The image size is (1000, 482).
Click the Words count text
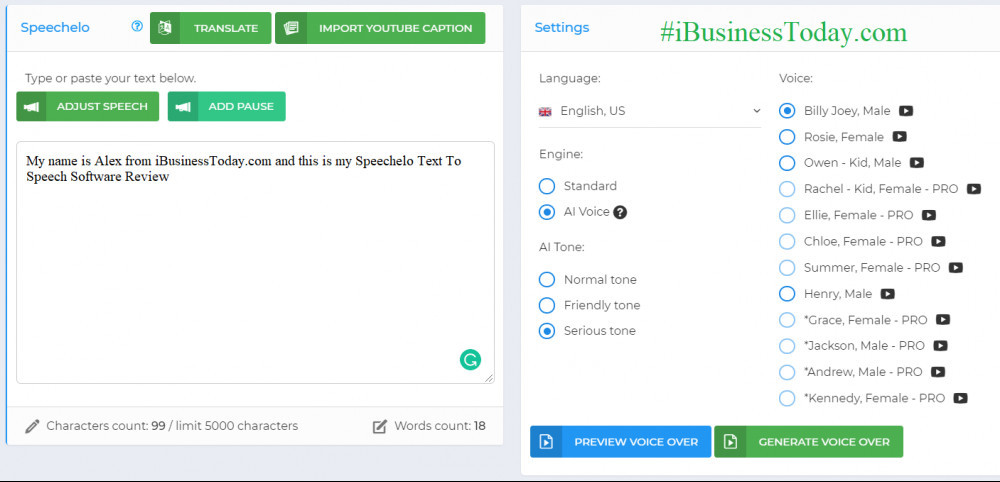point(439,426)
